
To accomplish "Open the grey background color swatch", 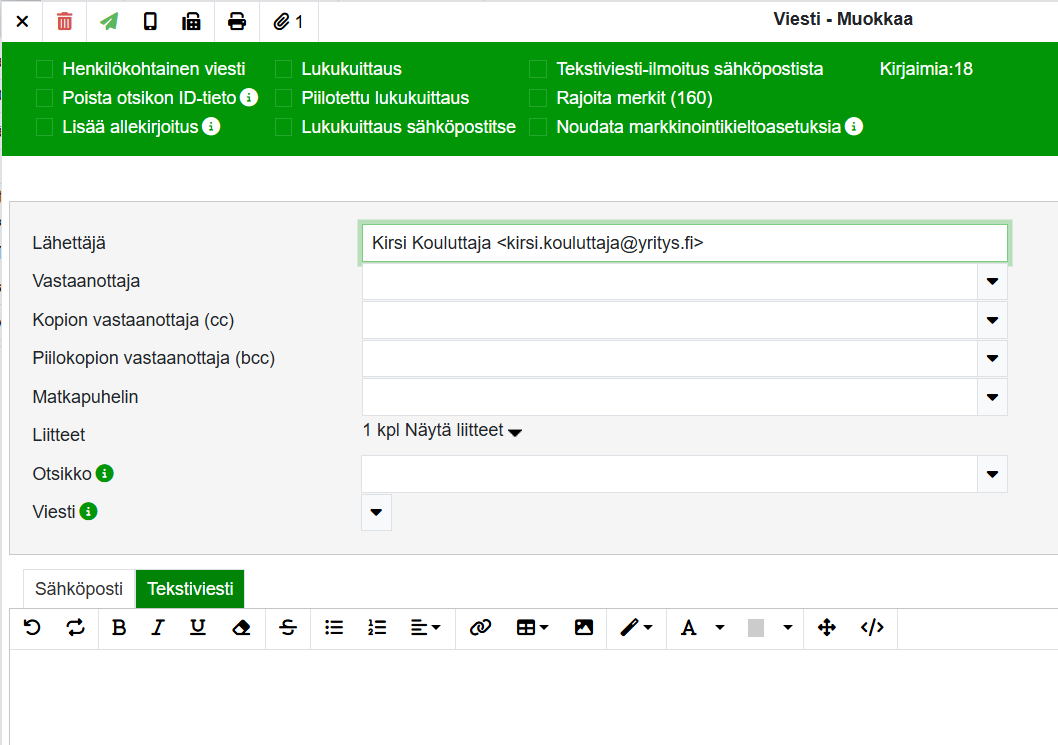I will coord(756,627).
